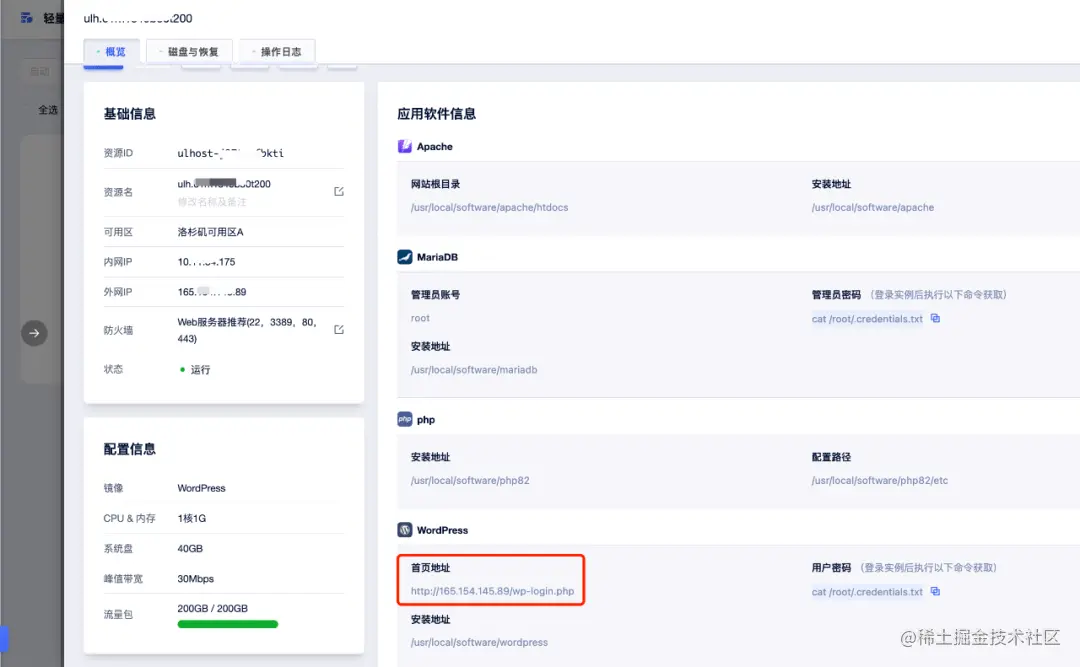Click the console logo at top left
Viewport: 1080px width, 667px height.
pyautogui.click(x=27, y=18)
